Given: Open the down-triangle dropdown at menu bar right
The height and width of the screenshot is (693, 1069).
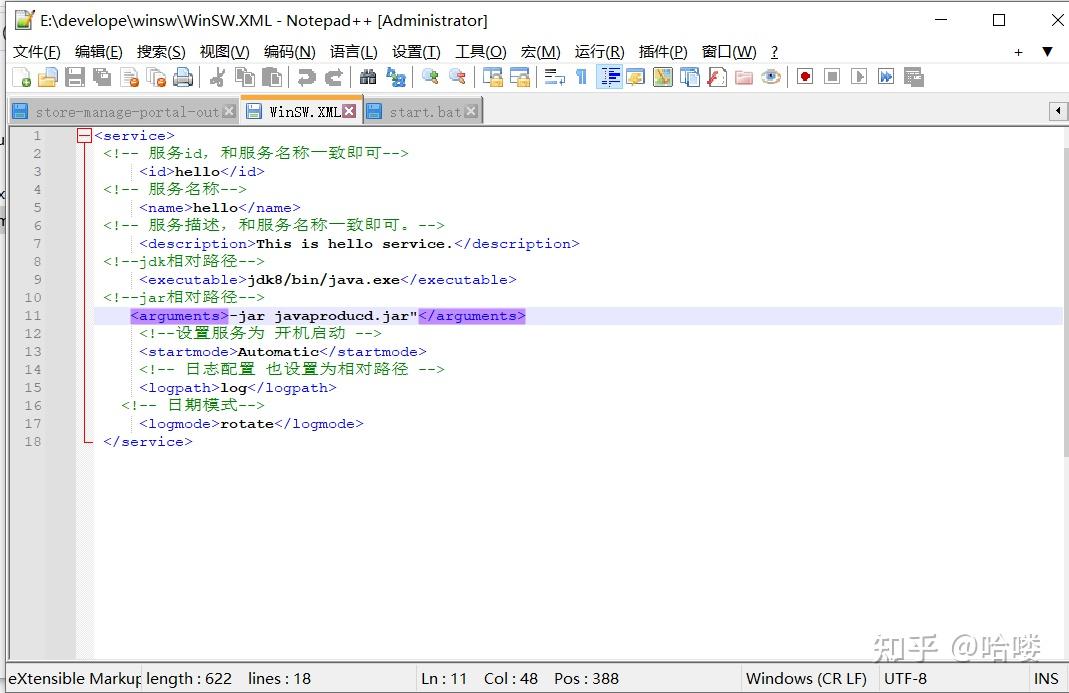Looking at the screenshot, I should [x=1047, y=52].
